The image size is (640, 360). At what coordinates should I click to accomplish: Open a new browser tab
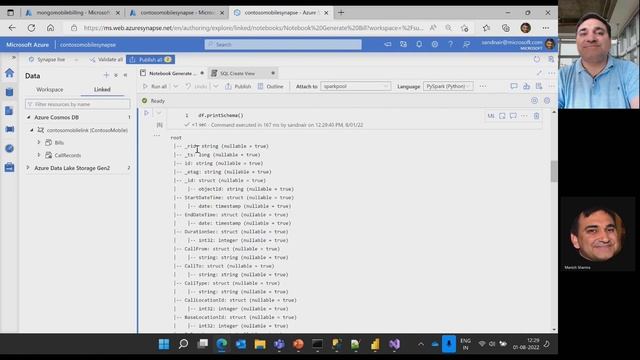point(341,13)
